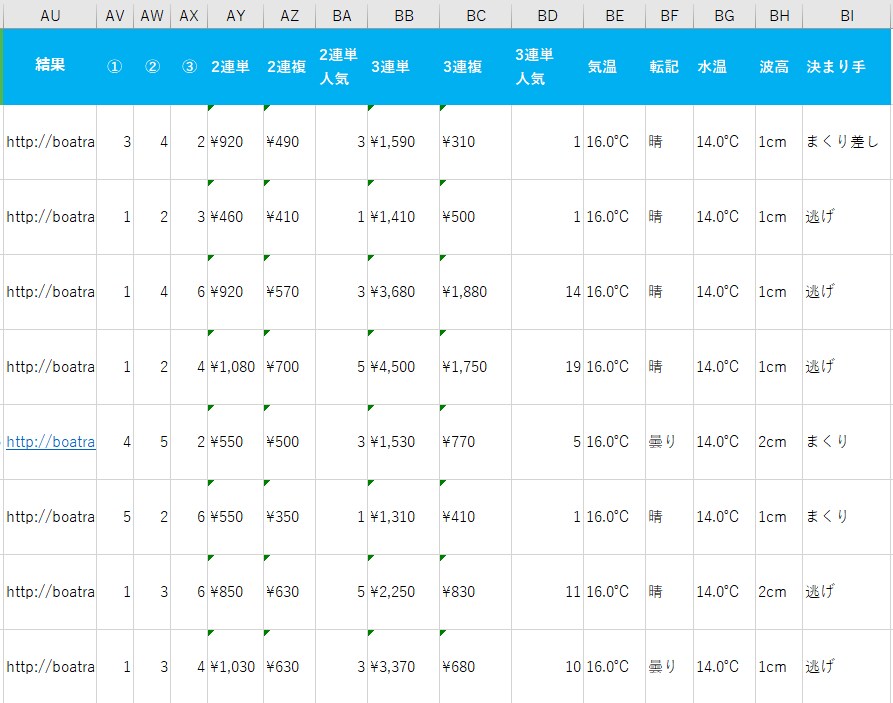Select the ¥460 cell
This screenshot has height=703, width=893.
click(x=236, y=217)
